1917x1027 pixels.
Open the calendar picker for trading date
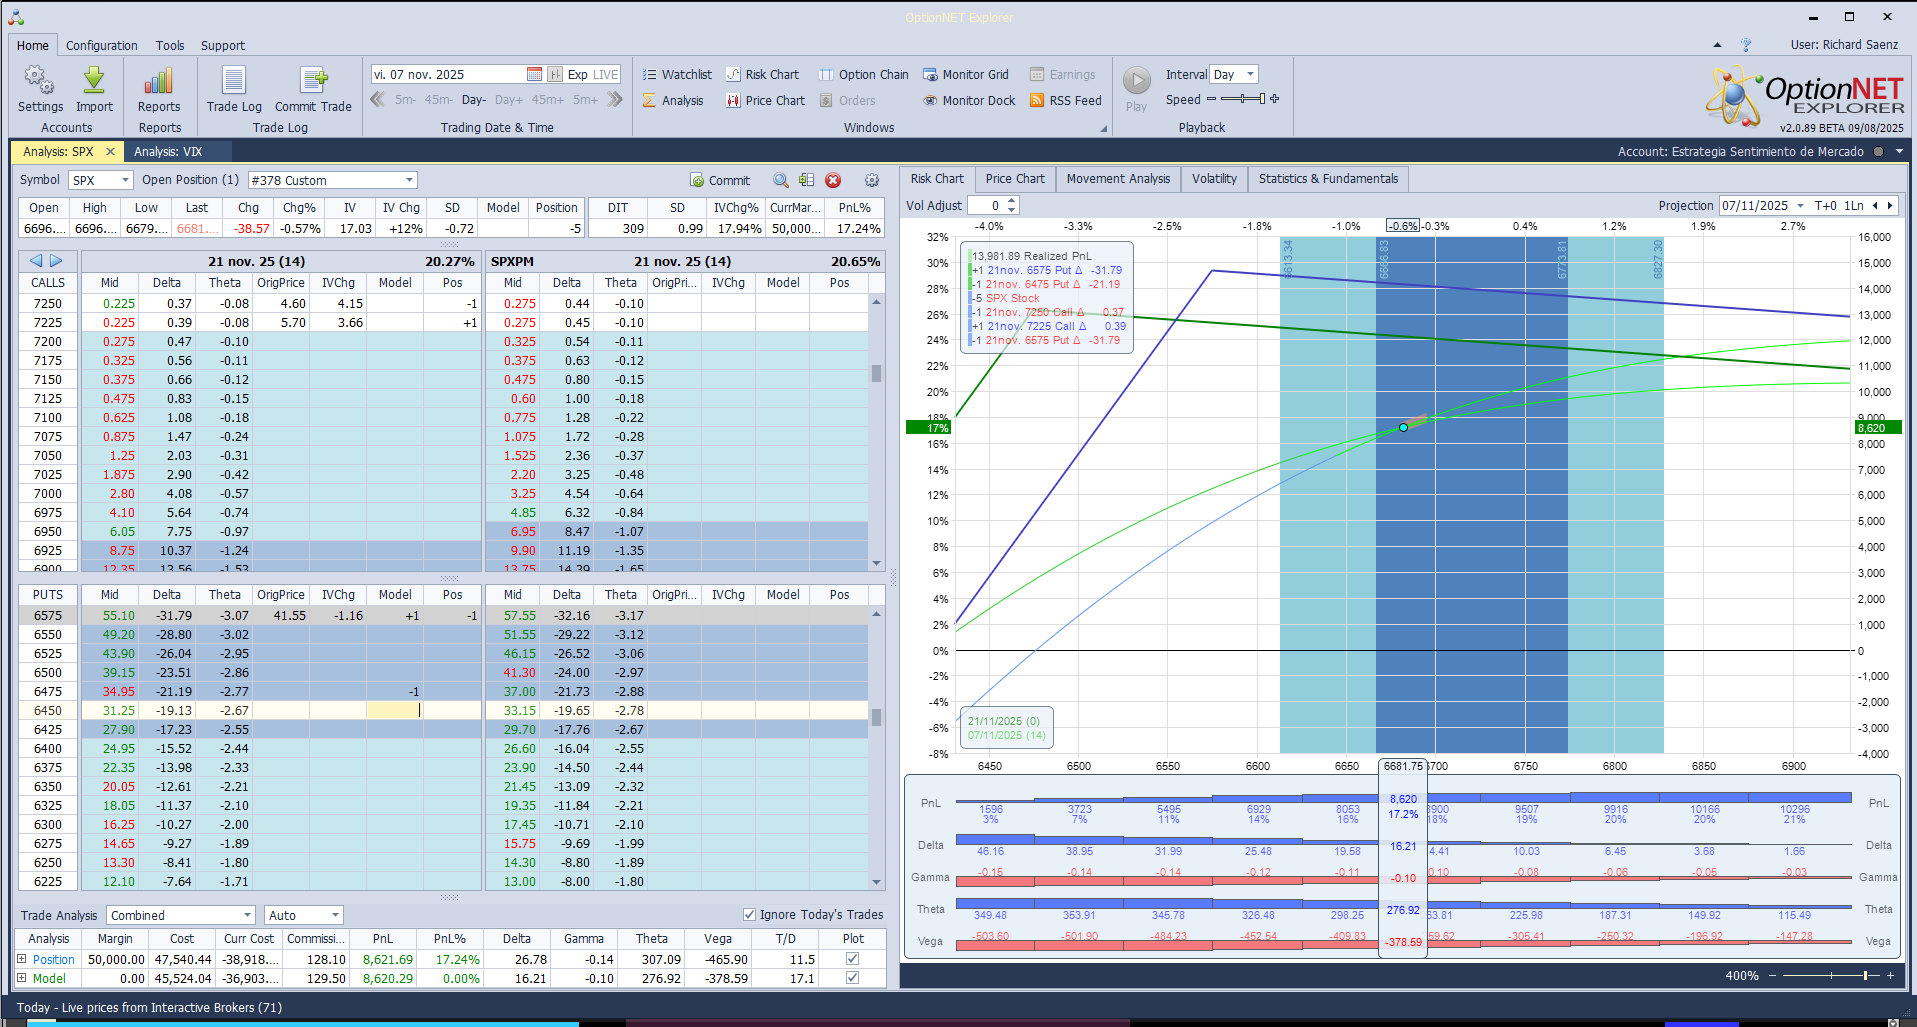534,74
